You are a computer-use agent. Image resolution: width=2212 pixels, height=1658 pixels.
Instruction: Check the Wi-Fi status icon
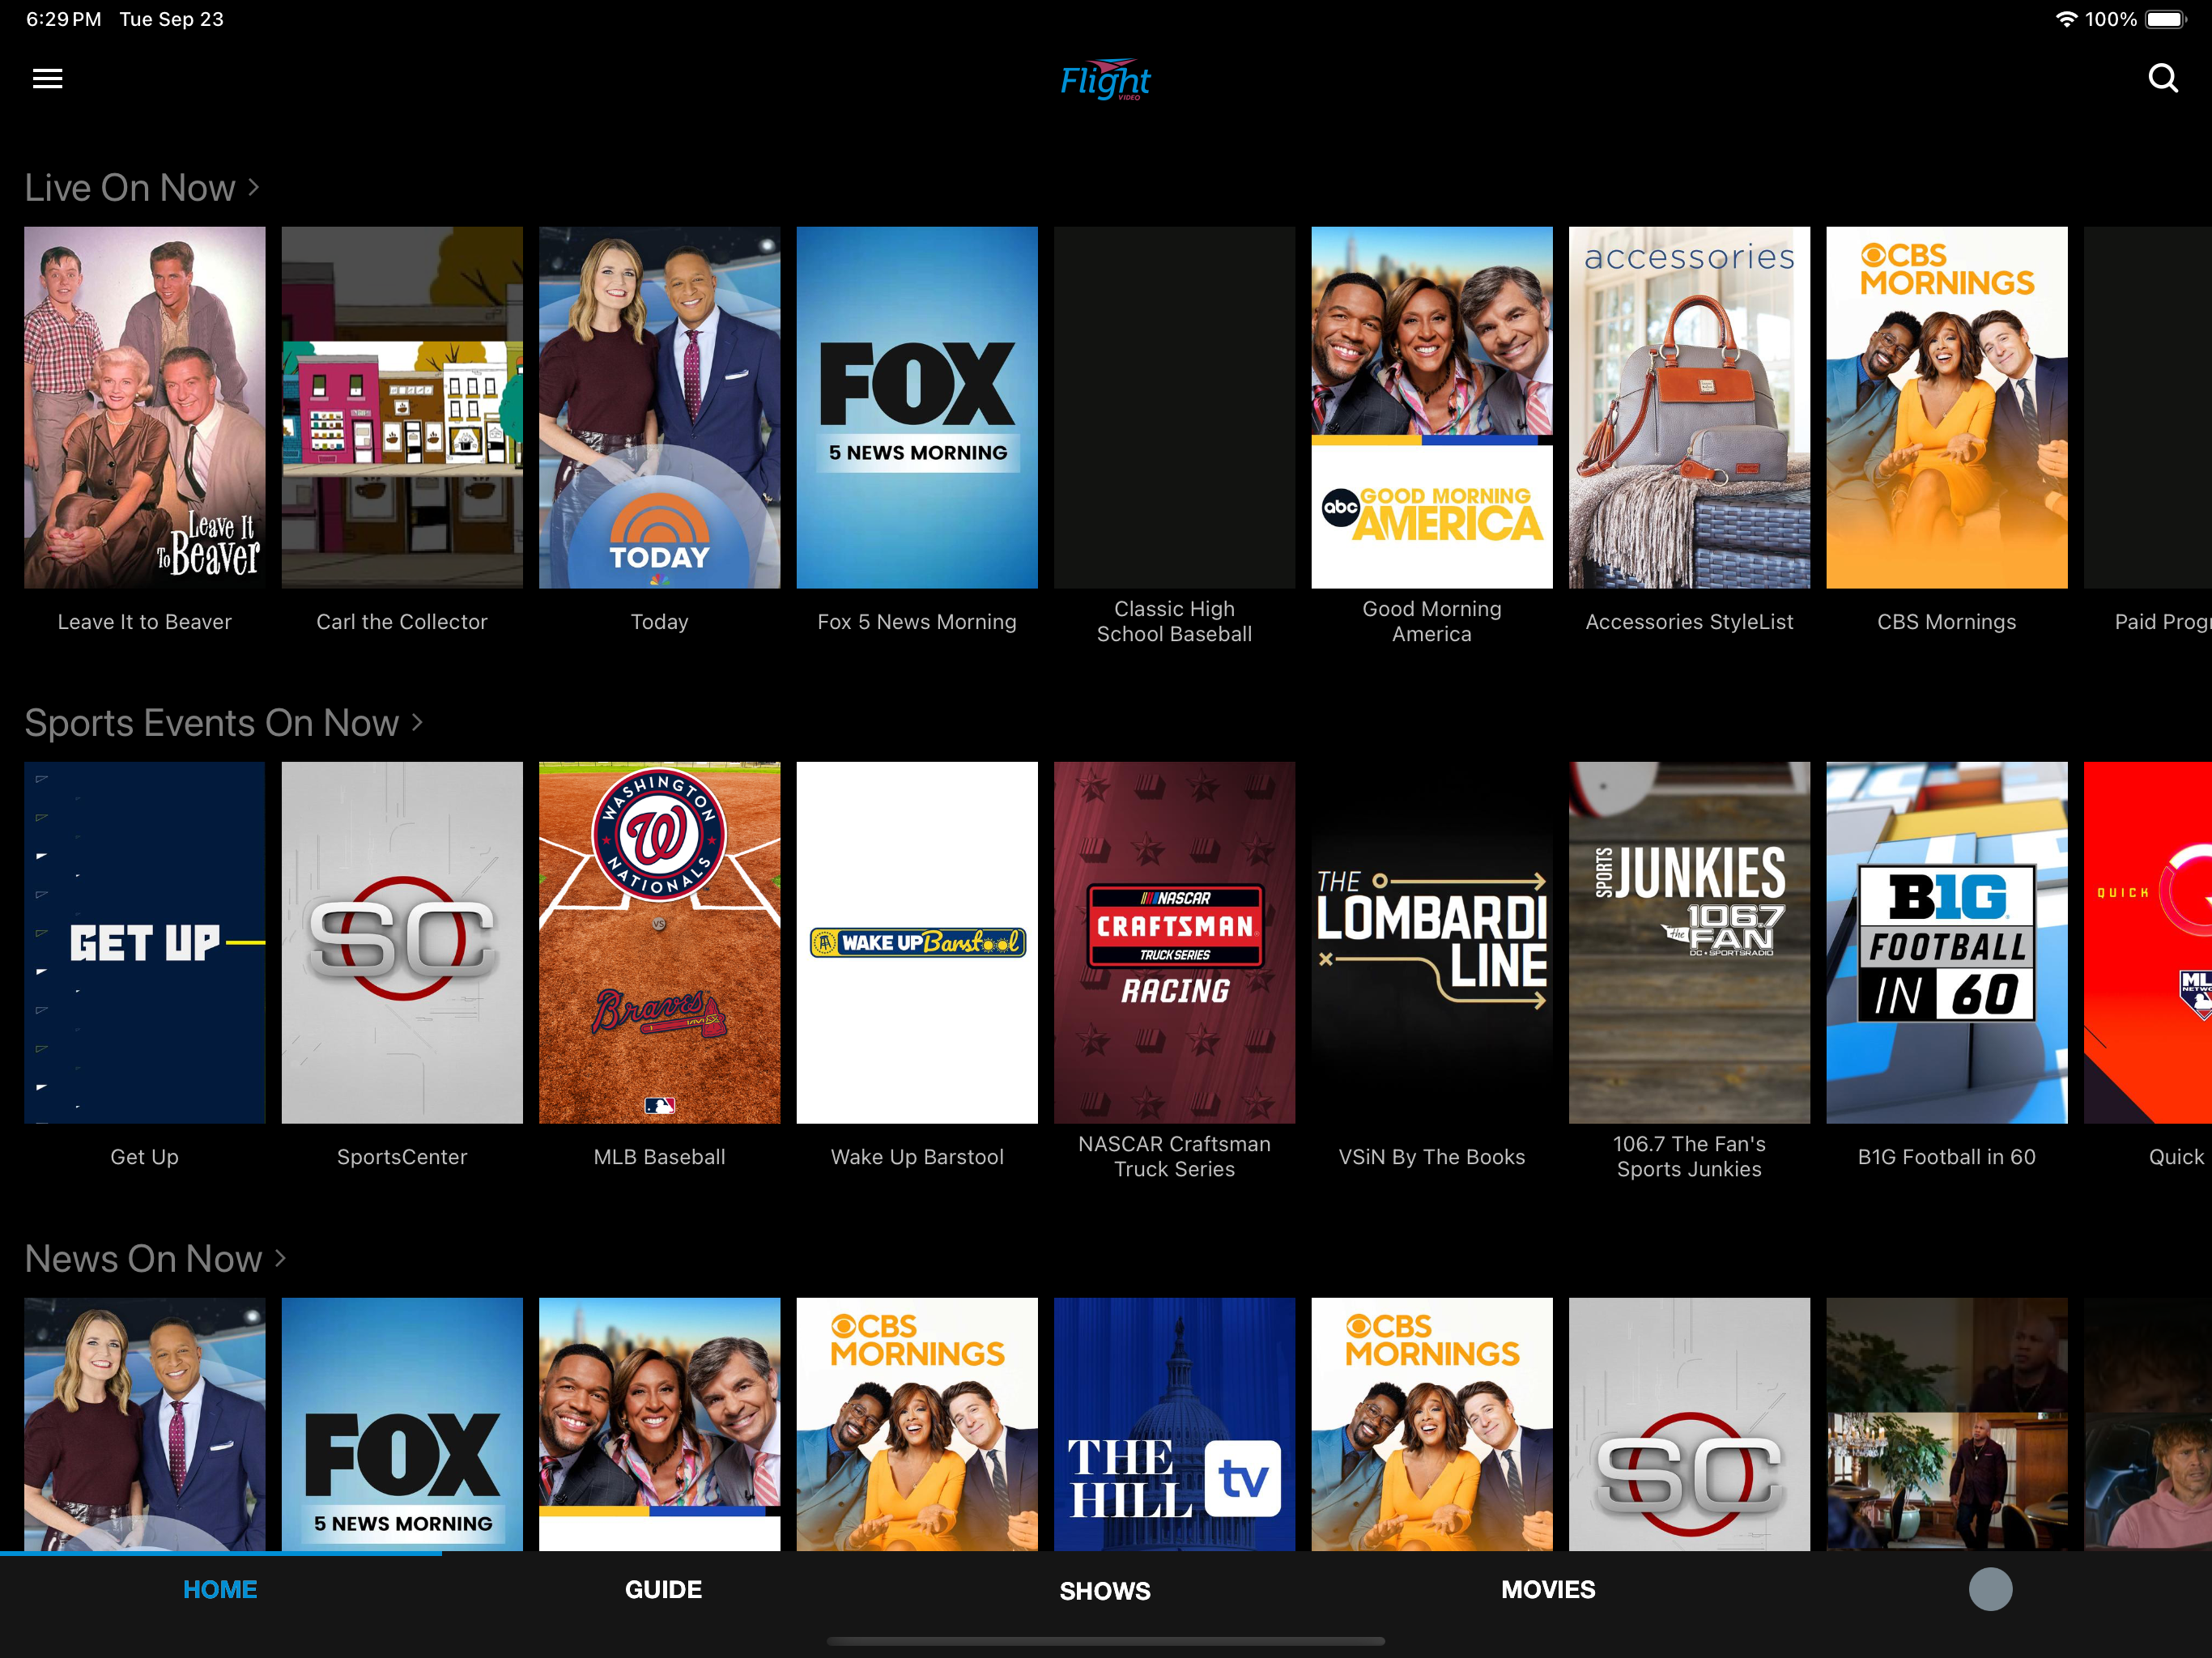2065,19
